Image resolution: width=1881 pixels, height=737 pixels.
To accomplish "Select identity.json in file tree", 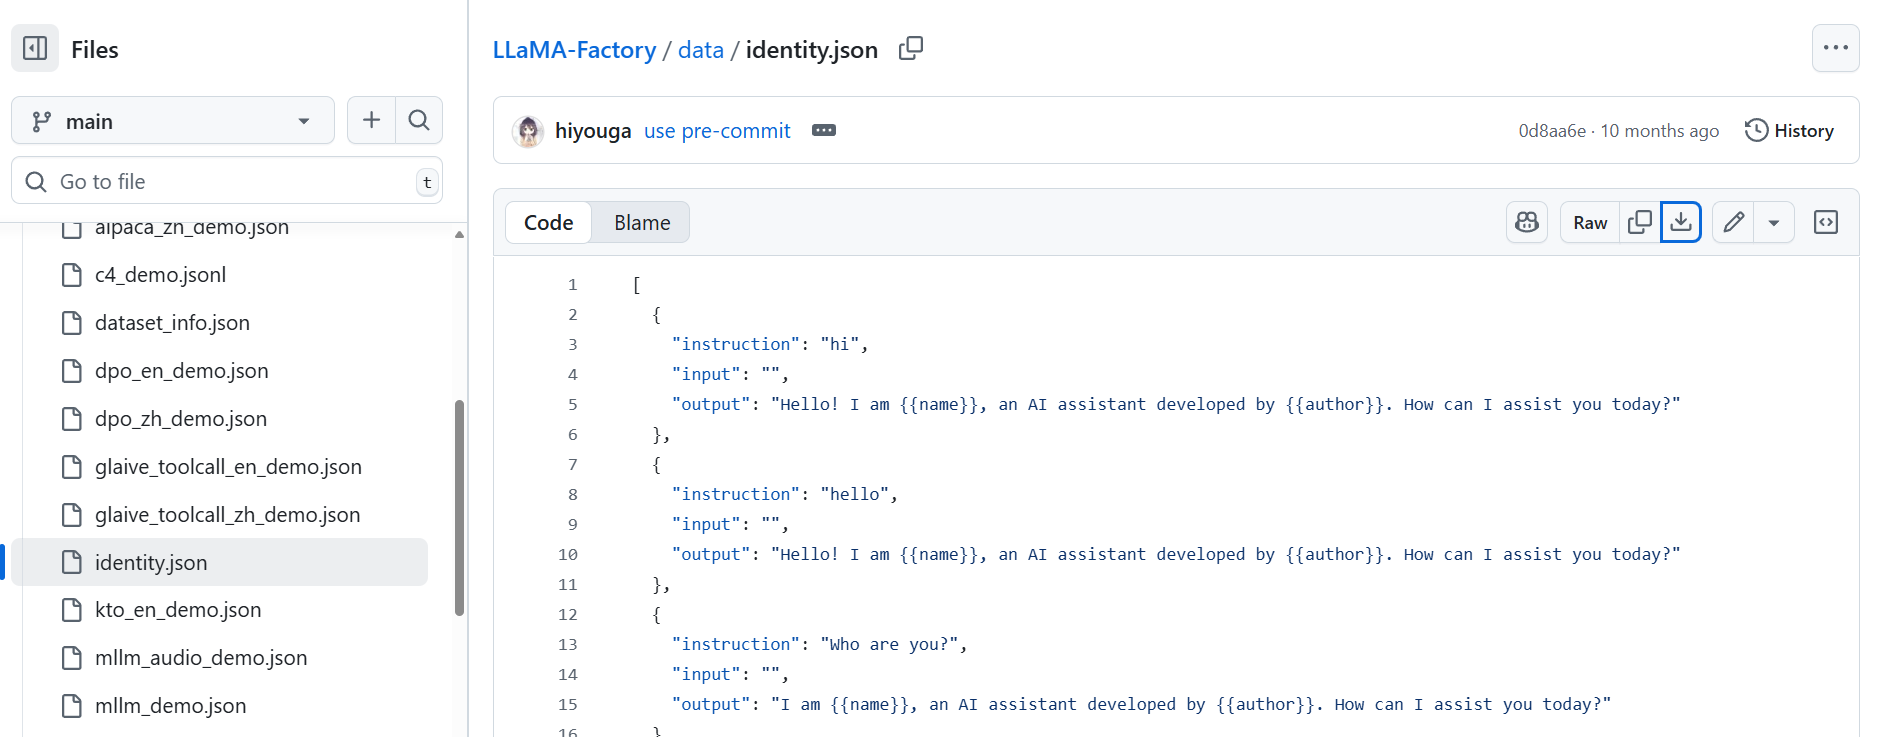I will [220, 562].
